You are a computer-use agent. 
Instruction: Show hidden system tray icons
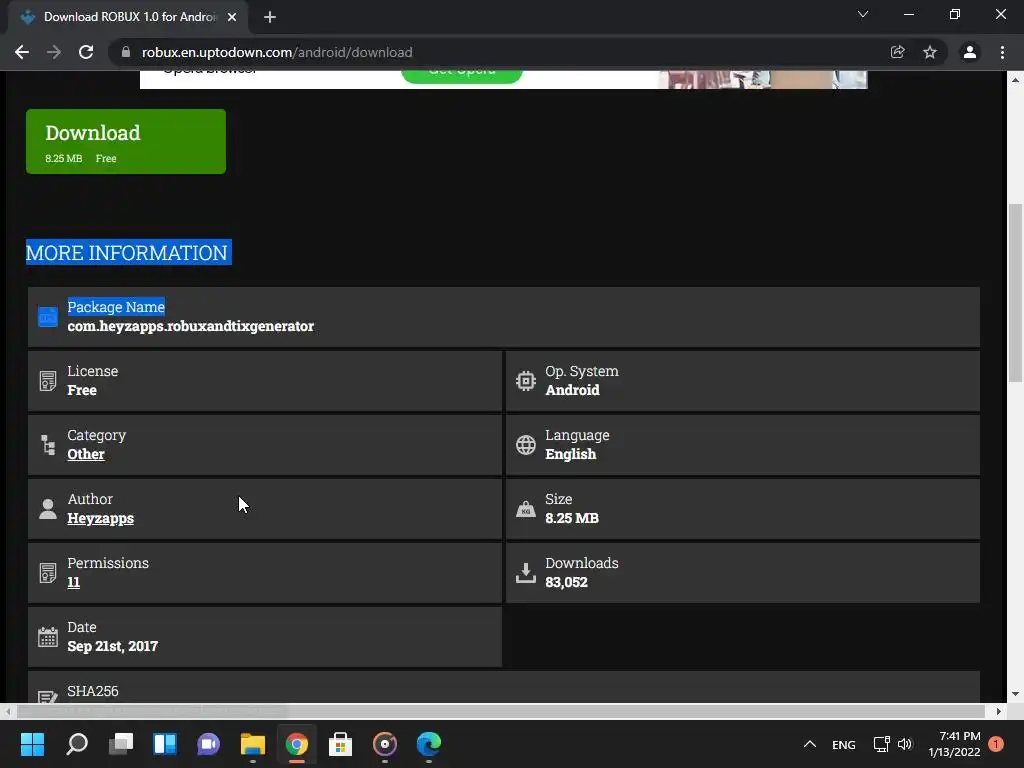810,744
